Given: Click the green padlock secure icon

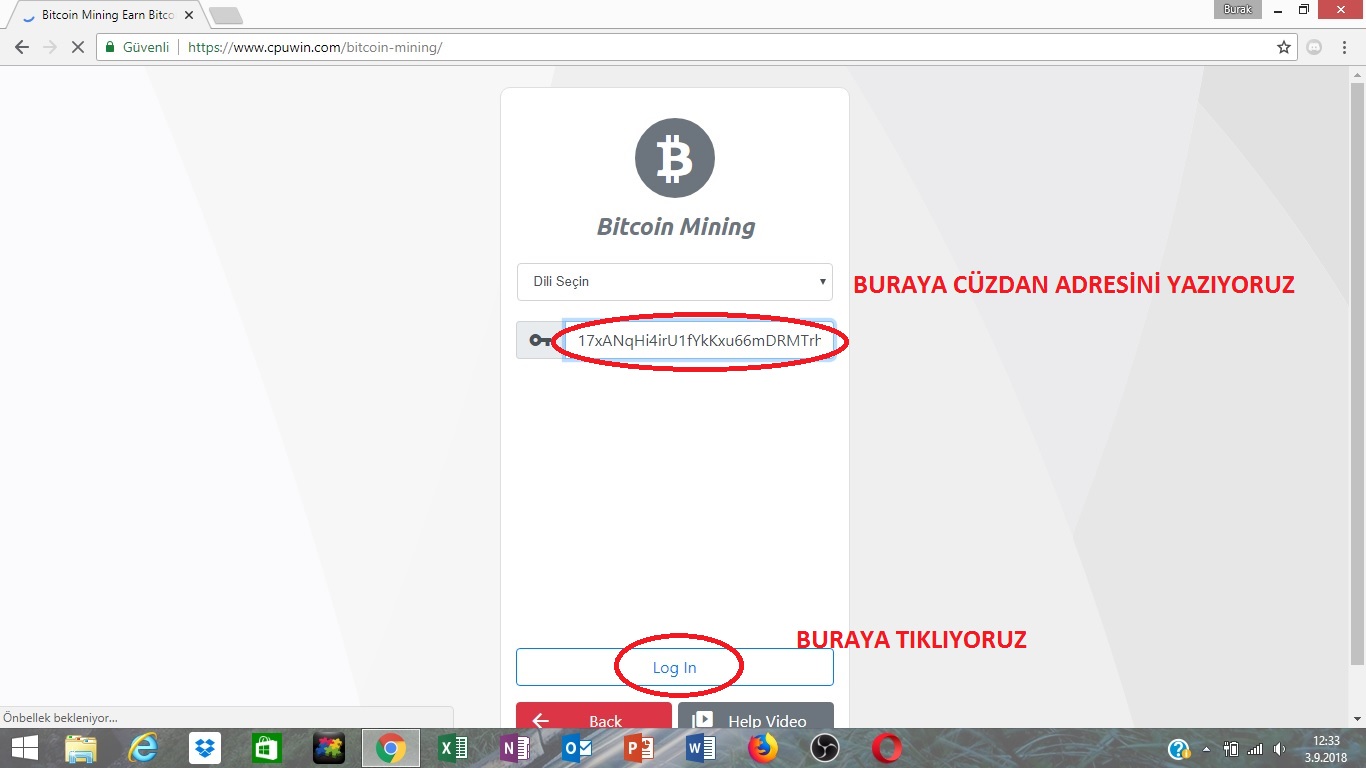Looking at the screenshot, I should click(110, 47).
